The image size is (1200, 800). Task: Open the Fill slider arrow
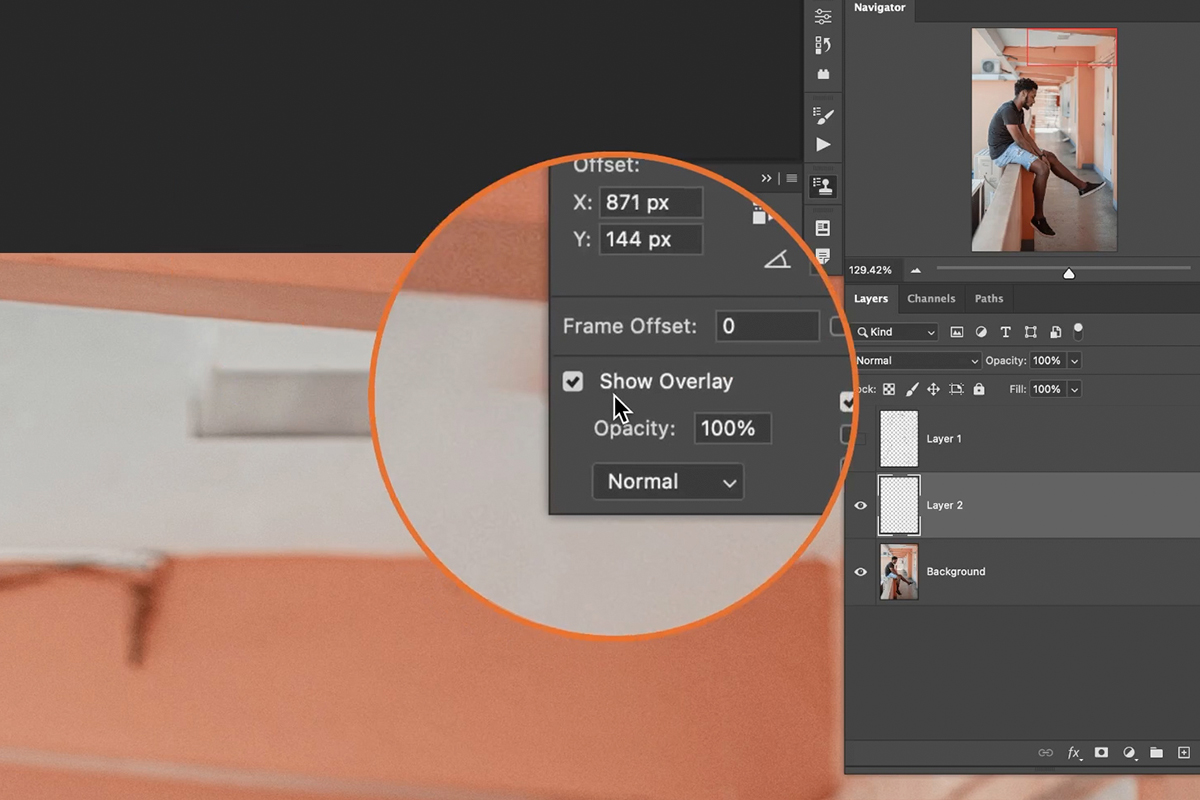pos(1075,389)
